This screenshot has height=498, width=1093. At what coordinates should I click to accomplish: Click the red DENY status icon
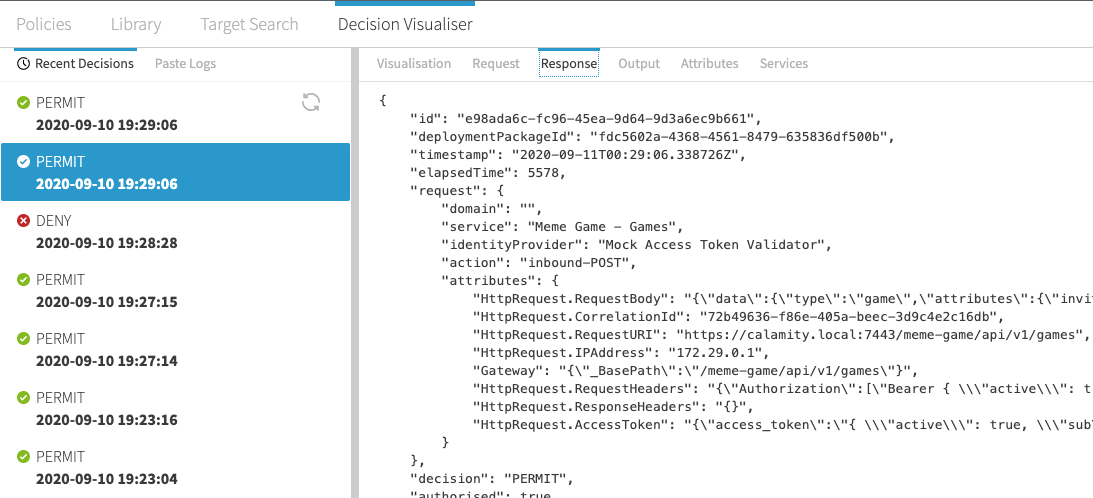(x=23, y=220)
